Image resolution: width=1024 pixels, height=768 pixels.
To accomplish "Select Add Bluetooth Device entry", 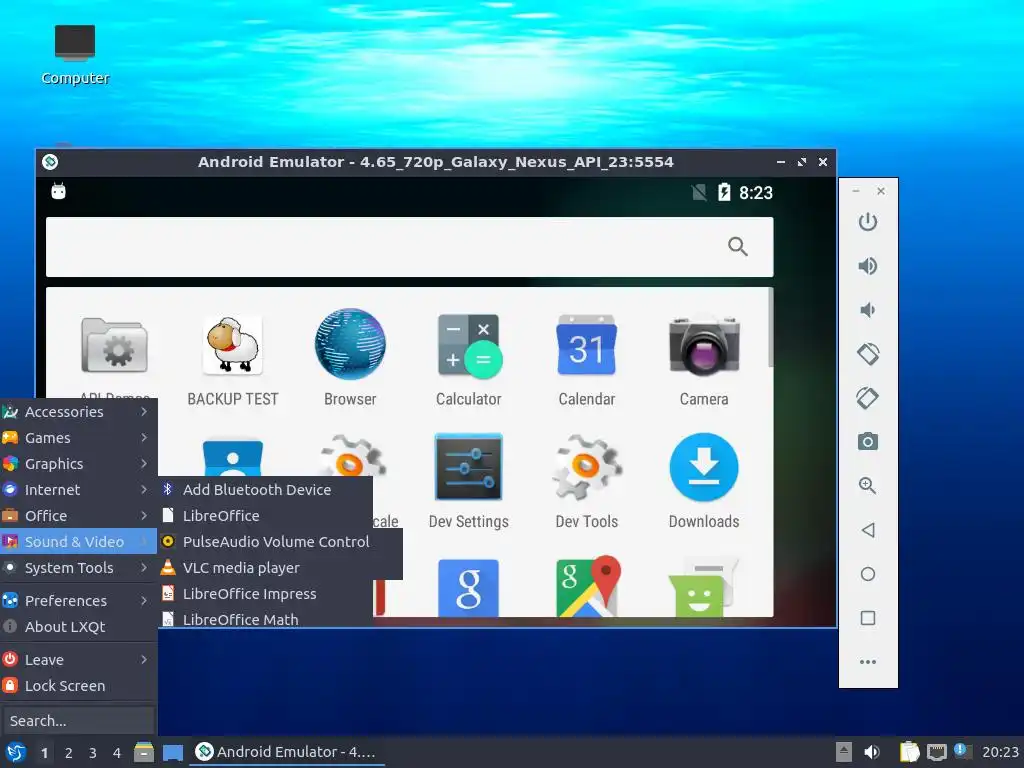I will (x=265, y=489).
